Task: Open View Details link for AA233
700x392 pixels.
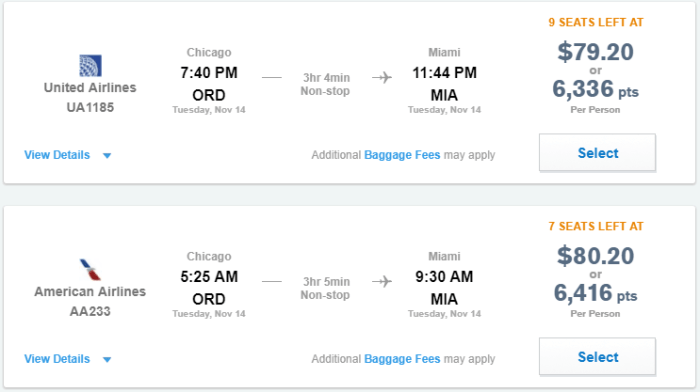Action: (x=57, y=359)
